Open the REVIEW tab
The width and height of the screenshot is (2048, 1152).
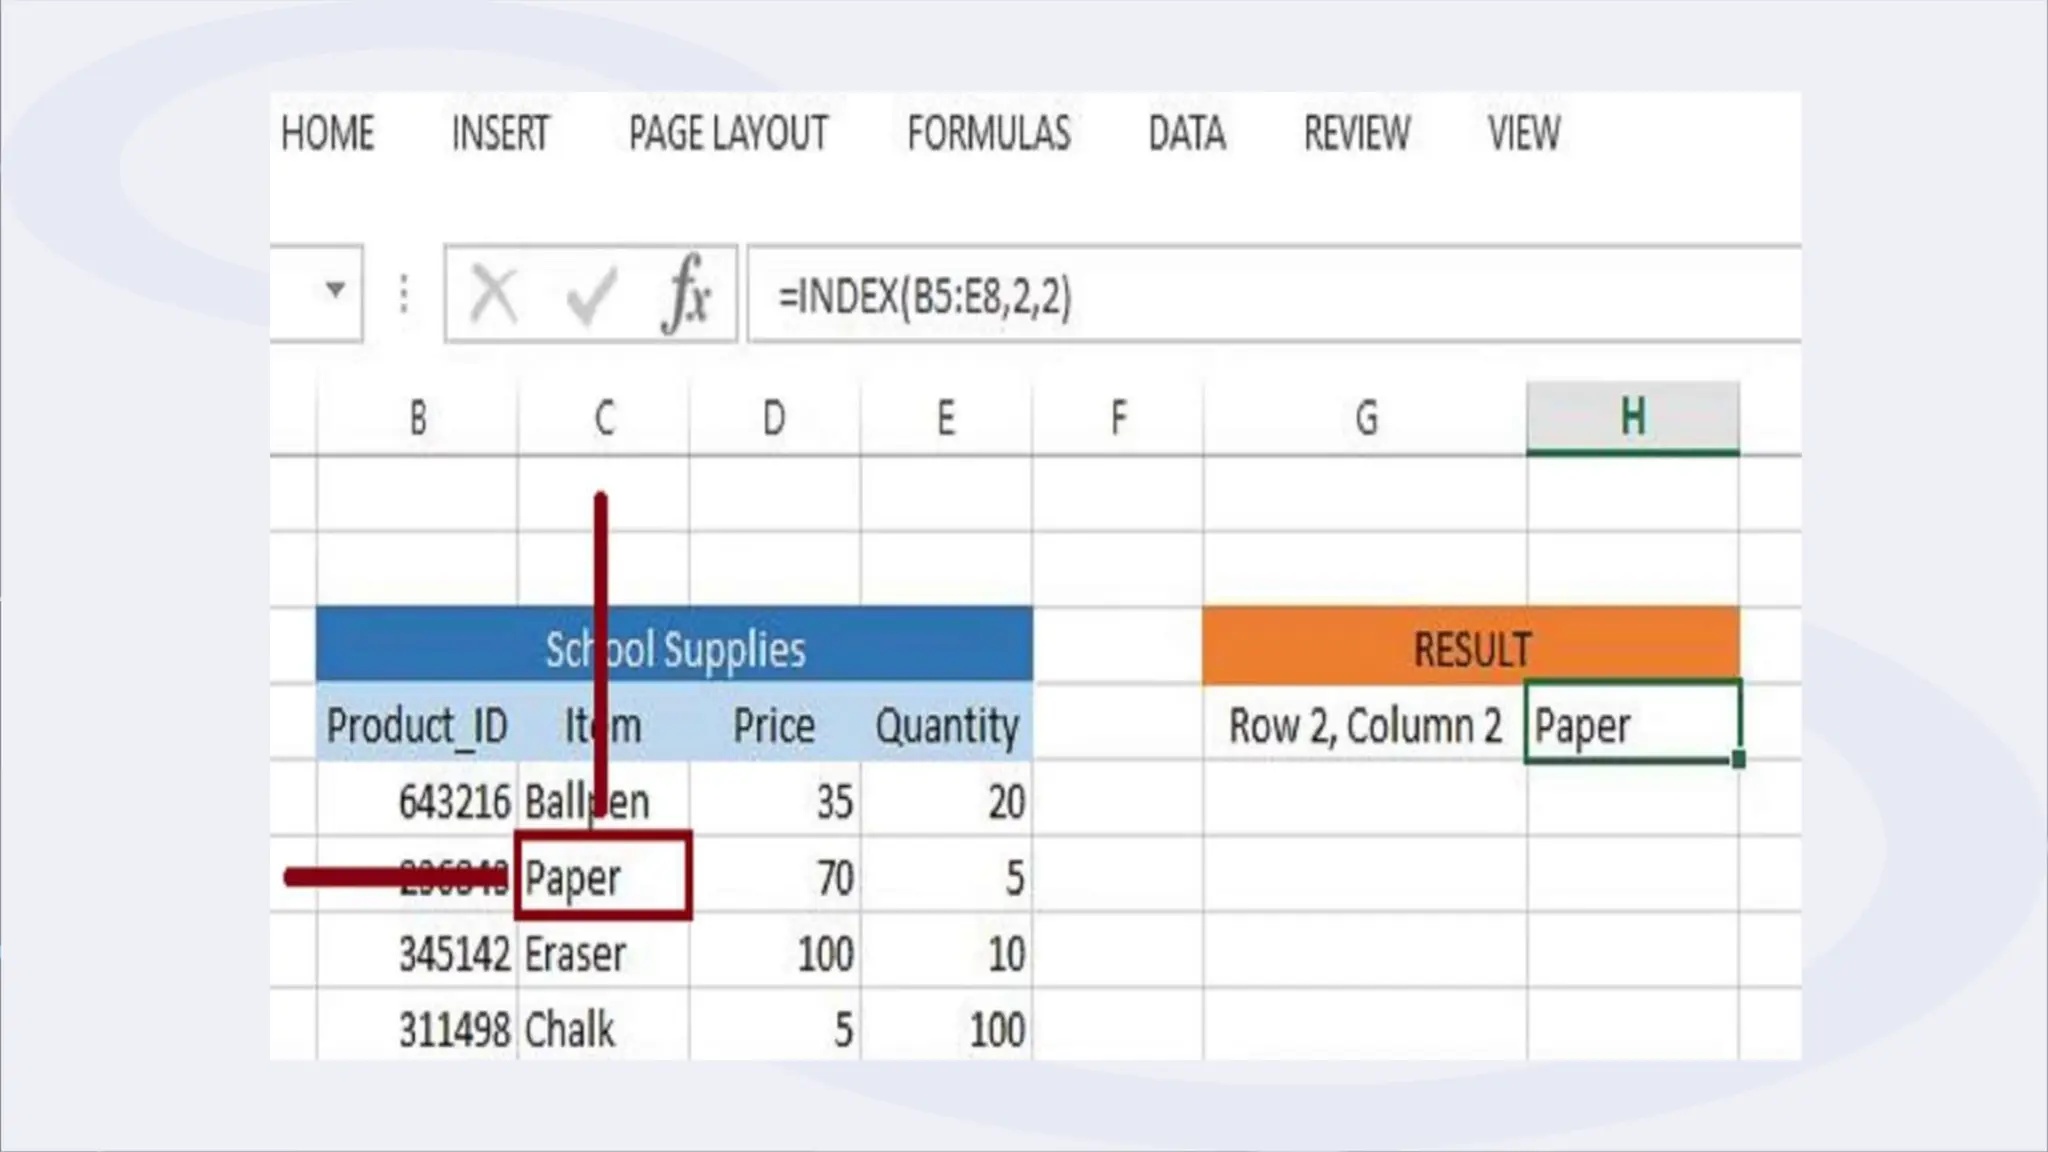[x=1356, y=134]
